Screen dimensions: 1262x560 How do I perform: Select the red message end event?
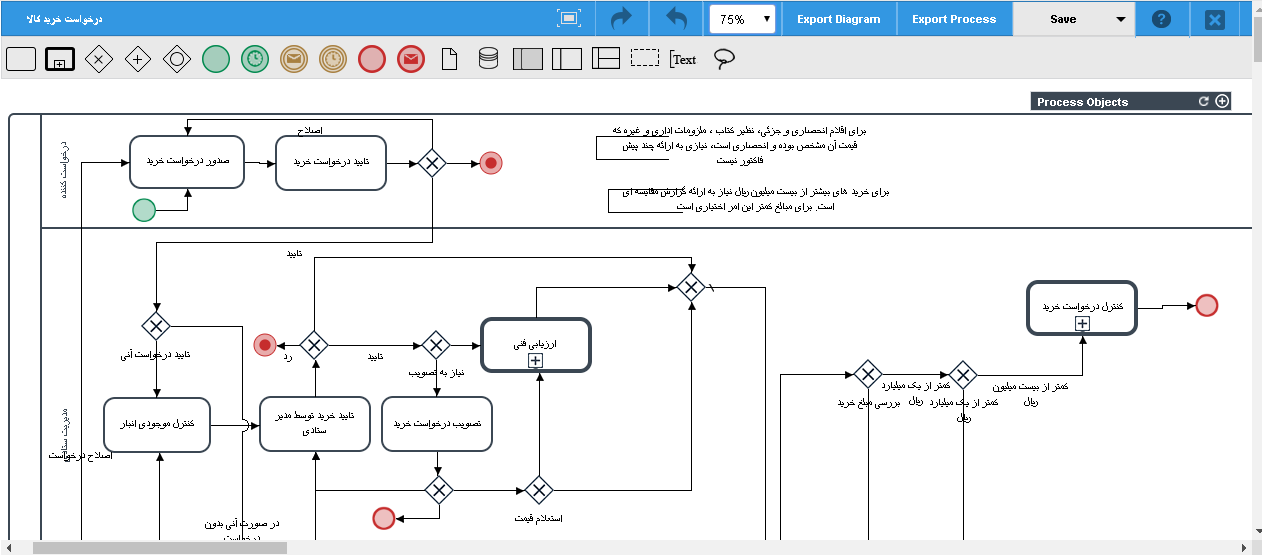tap(410, 59)
